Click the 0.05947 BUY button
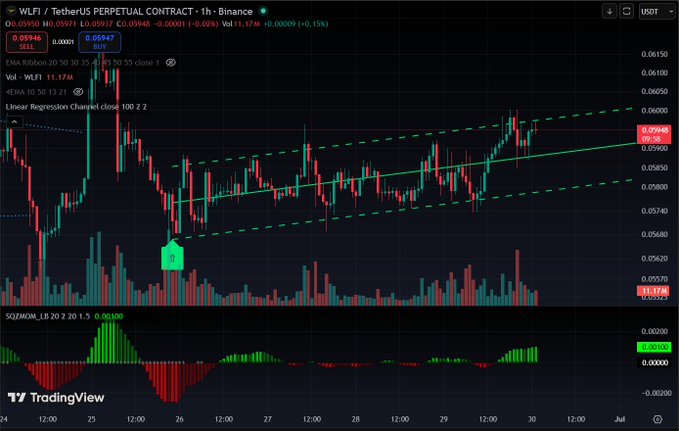Screen dimensions: 679x431 pyautogui.click(x=100, y=42)
